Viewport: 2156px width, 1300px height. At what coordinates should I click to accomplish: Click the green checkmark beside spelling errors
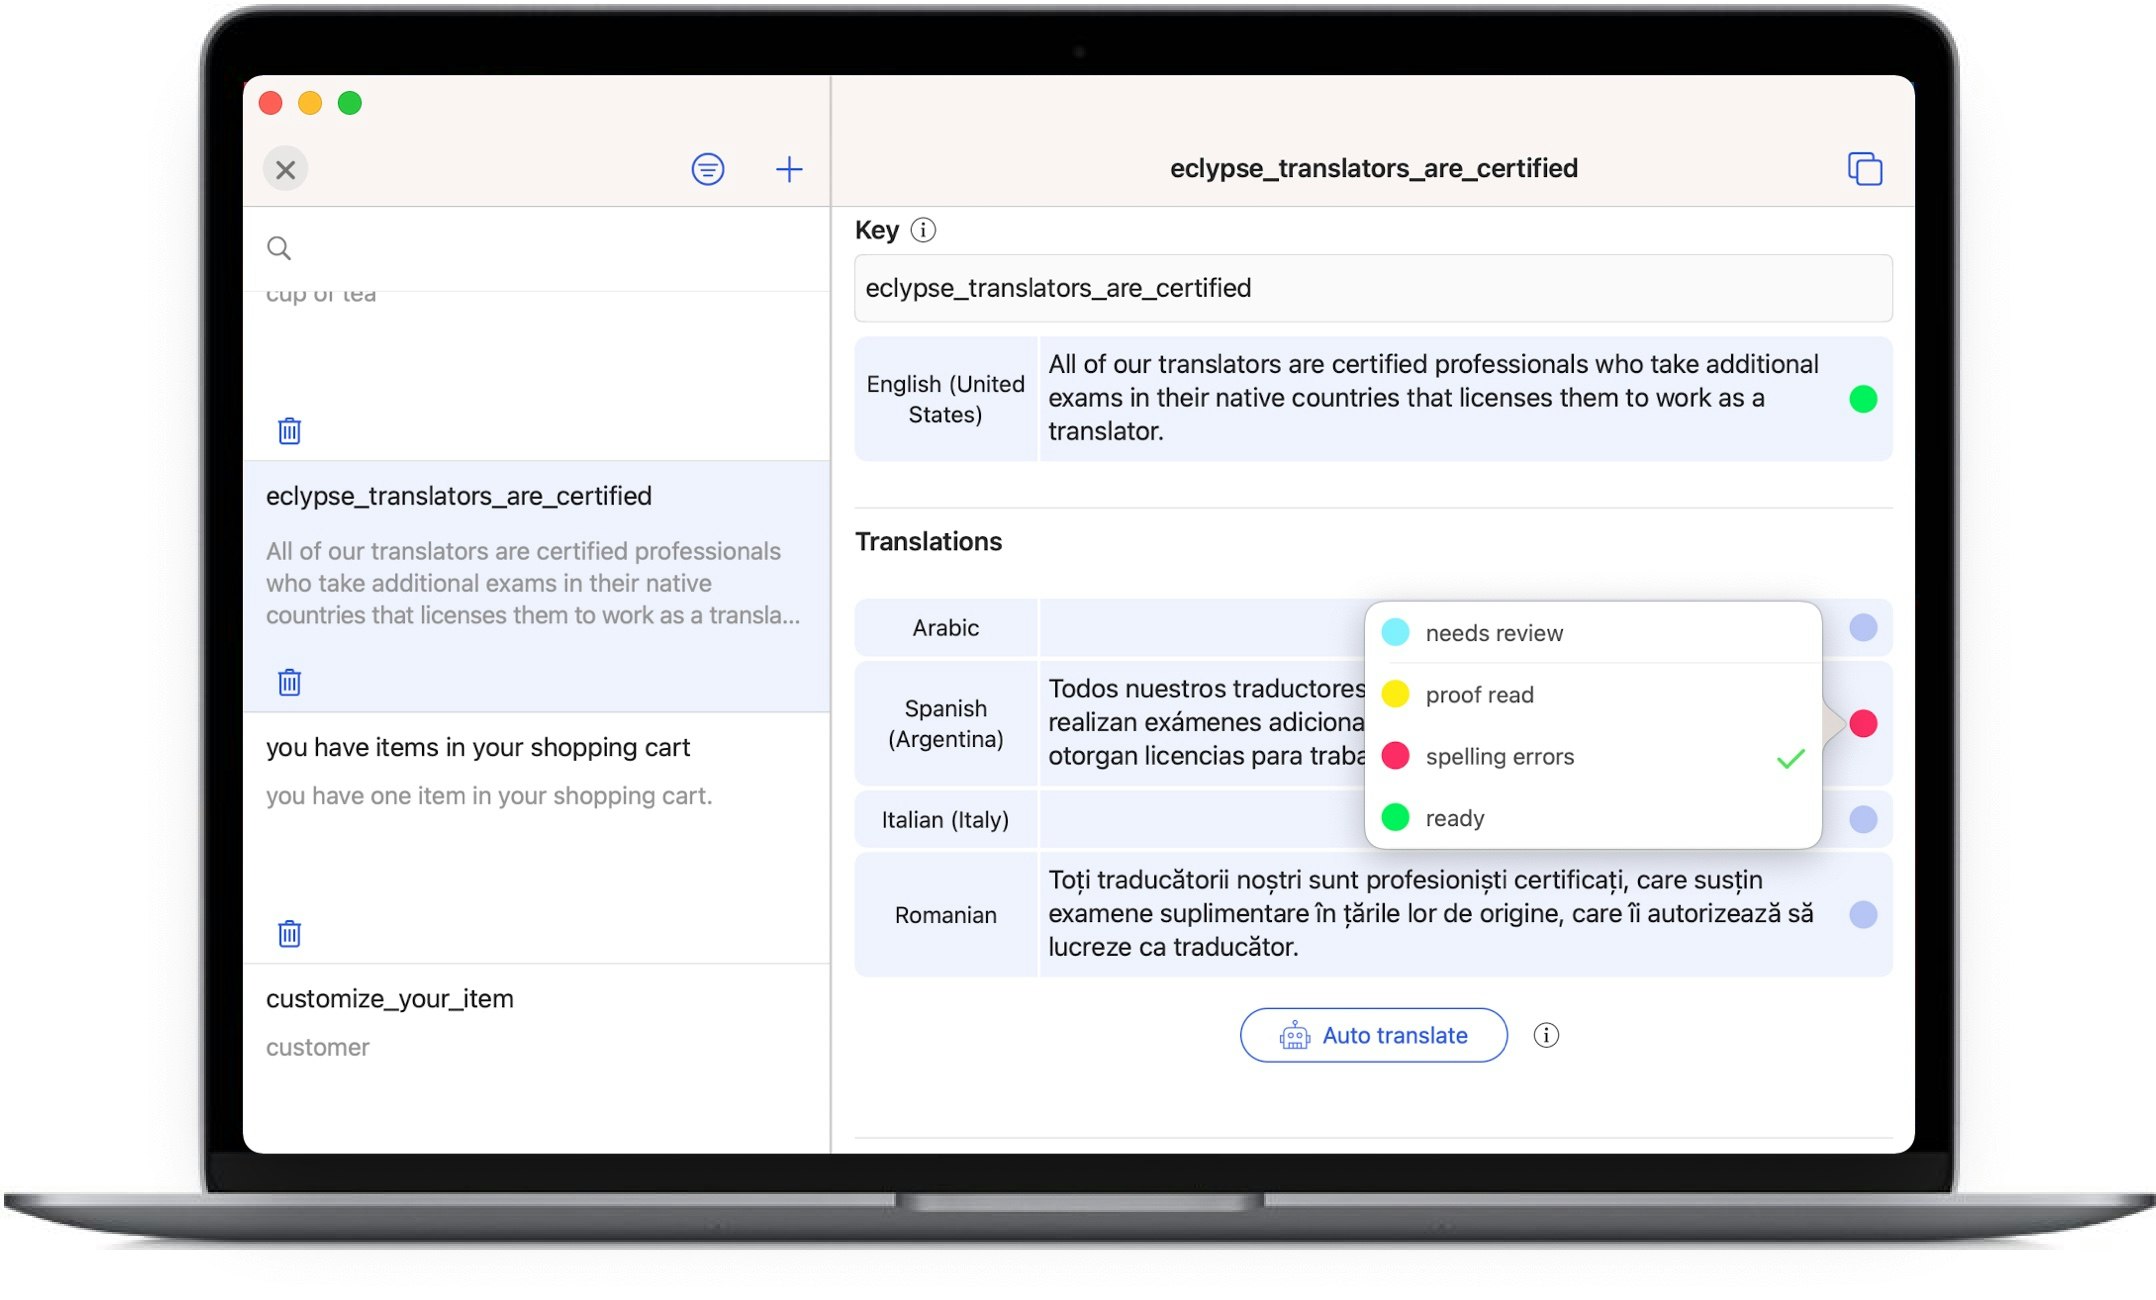[x=1790, y=759]
